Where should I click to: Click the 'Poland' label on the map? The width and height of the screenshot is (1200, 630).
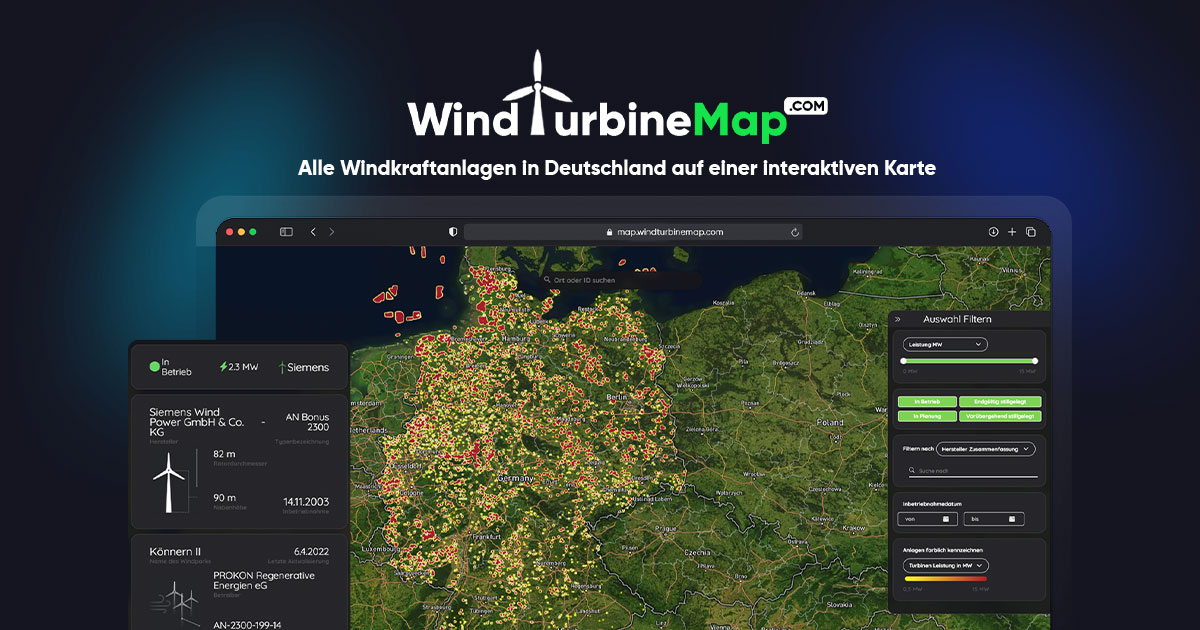pos(831,422)
